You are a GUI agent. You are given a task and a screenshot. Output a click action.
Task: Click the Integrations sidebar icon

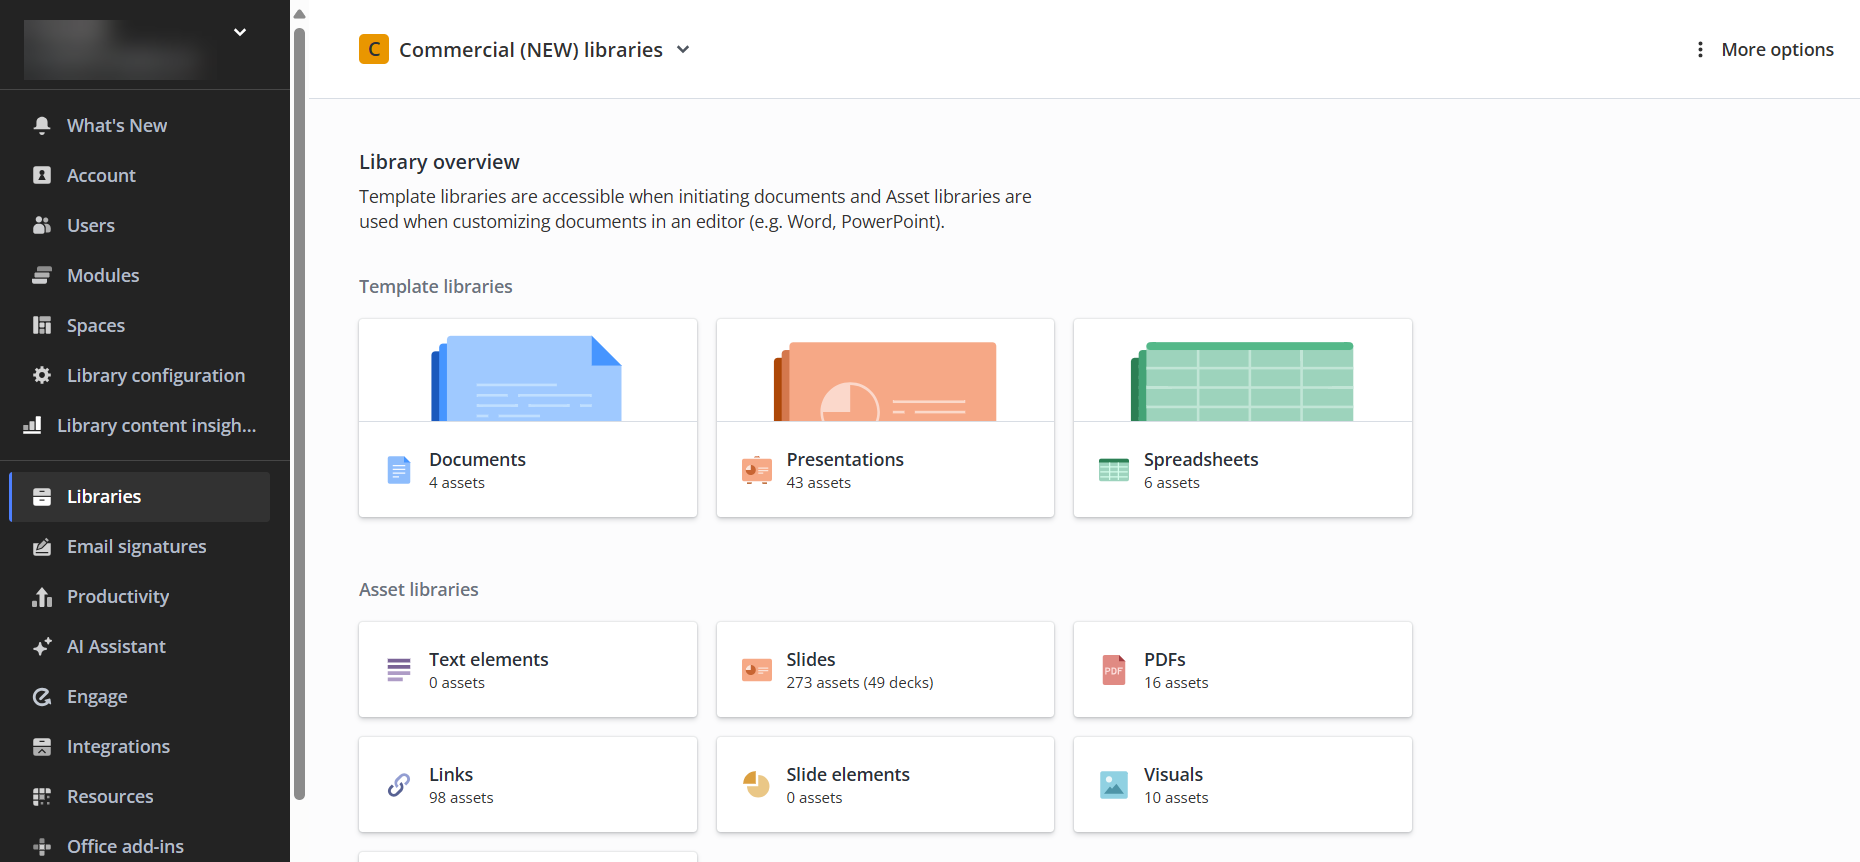point(42,747)
